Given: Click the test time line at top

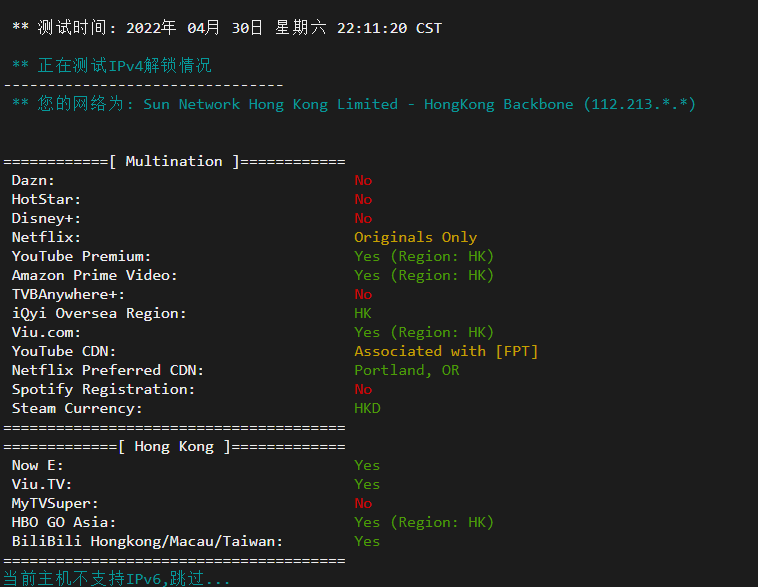Looking at the screenshot, I should click(227, 28).
